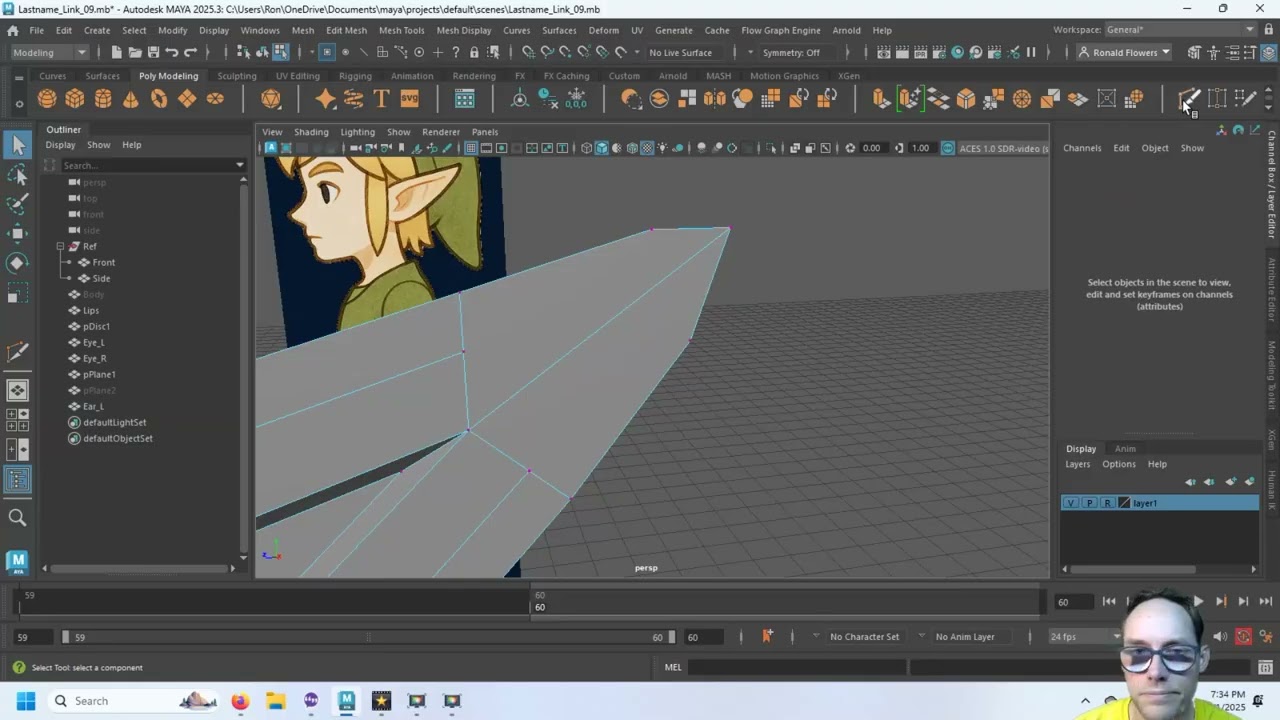Switch to the UV Editing shelf tab
The image size is (1280, 720).
pos(298,76)
